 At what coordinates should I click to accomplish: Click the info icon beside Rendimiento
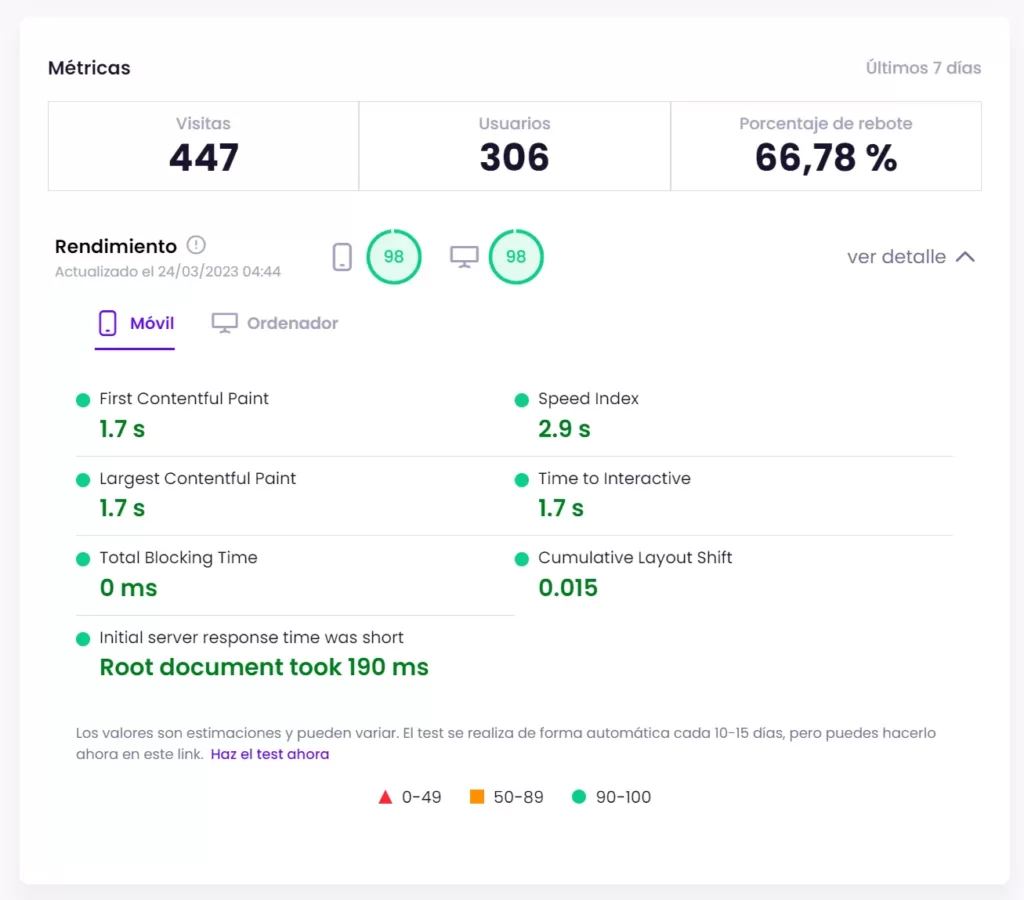pos(196,245)
